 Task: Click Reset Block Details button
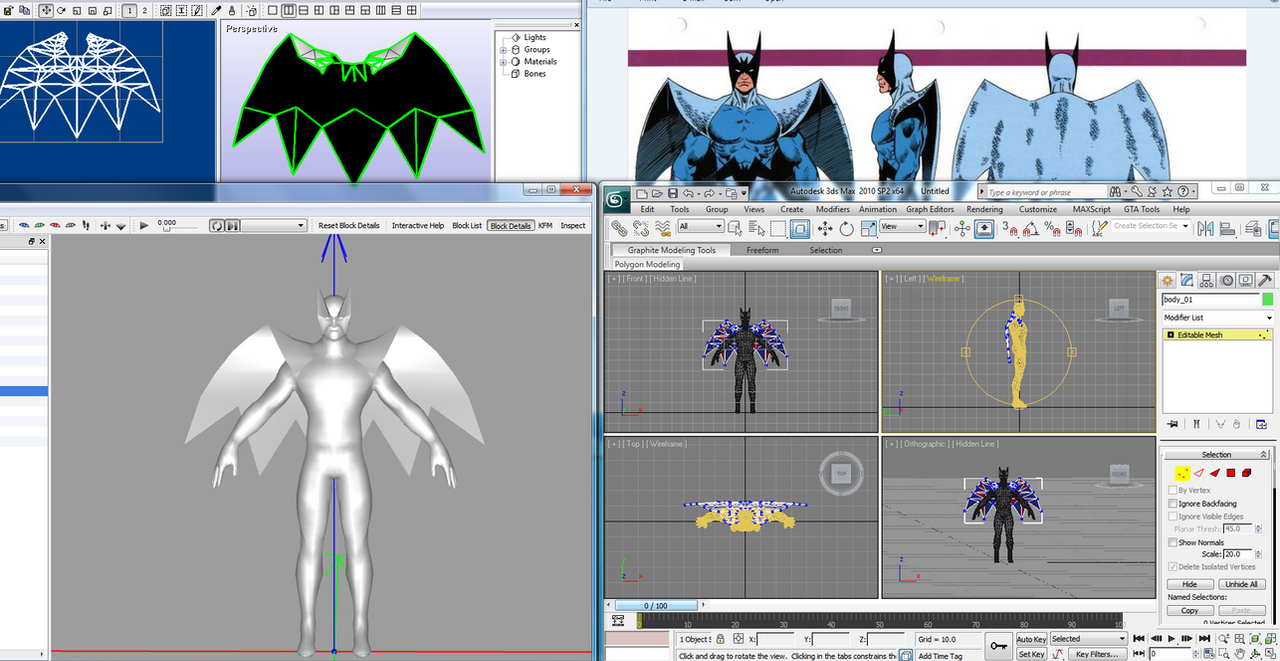click(x=349, y=225)
